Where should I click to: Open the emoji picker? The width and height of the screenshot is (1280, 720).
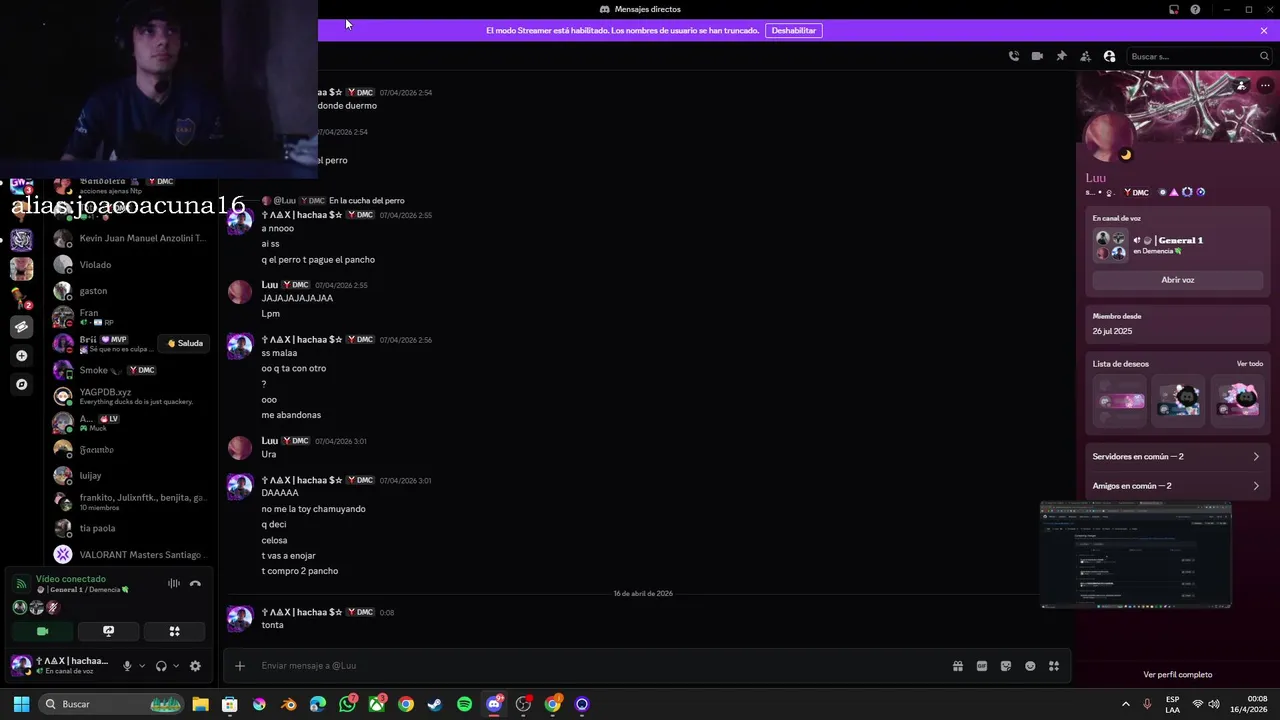1030,666
